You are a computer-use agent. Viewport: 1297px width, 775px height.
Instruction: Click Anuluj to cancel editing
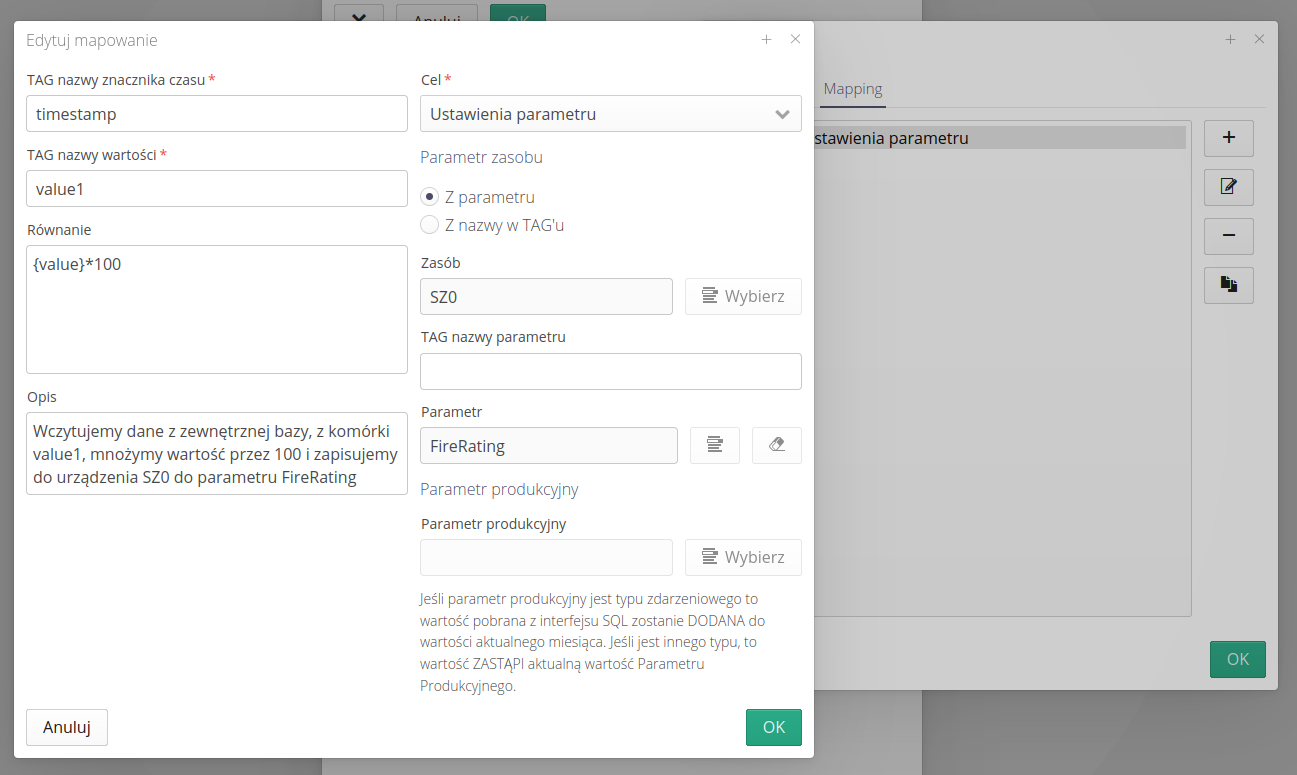67,727
